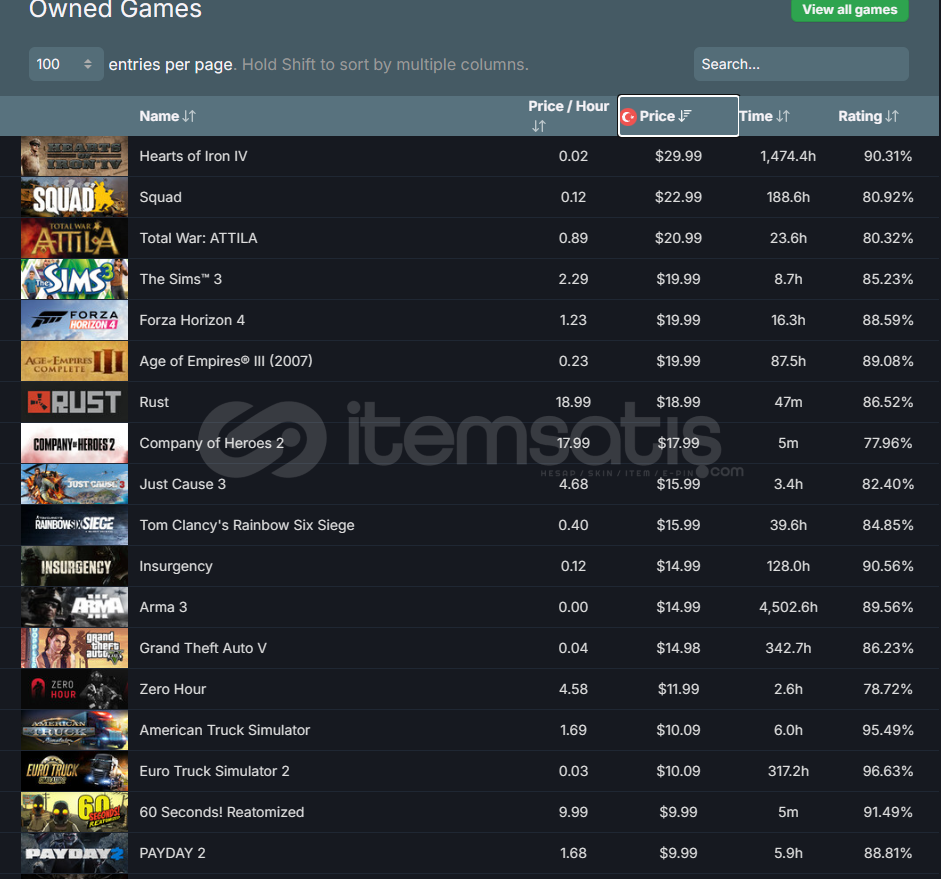The height and width of the screenshot is (879, 941).
Task: Click the 18.99 price per hour cell
Action: 573,402
